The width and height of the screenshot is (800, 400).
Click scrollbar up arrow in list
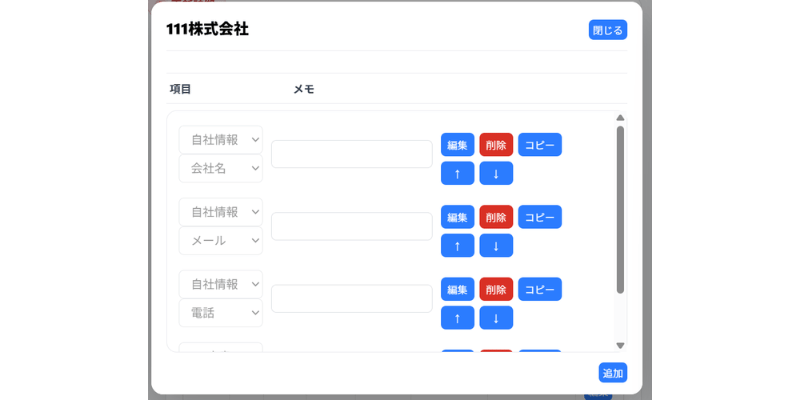pyautogui.click(x=620, y=118)
